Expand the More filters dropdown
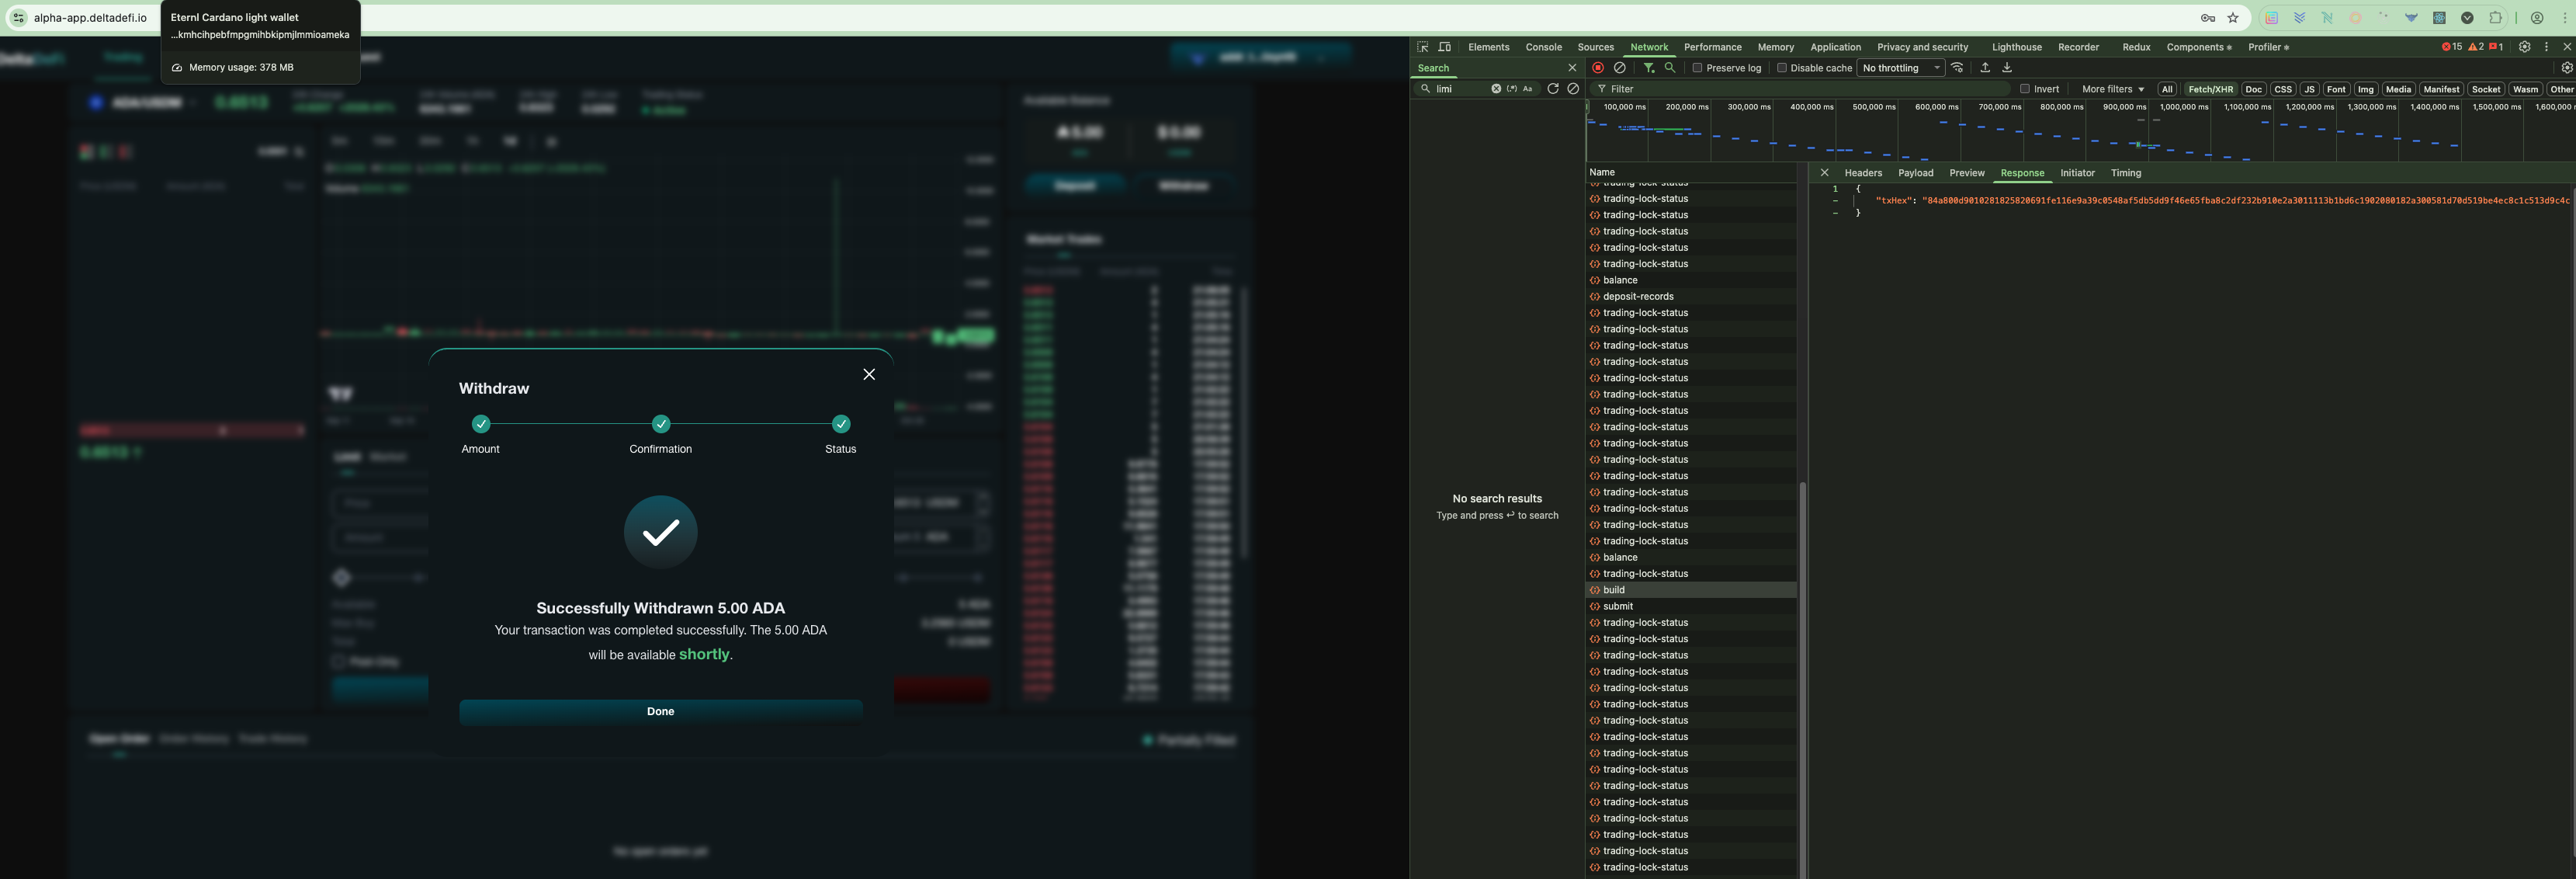The height and width of the screenshot is (879, 2576). [2112, 89]
